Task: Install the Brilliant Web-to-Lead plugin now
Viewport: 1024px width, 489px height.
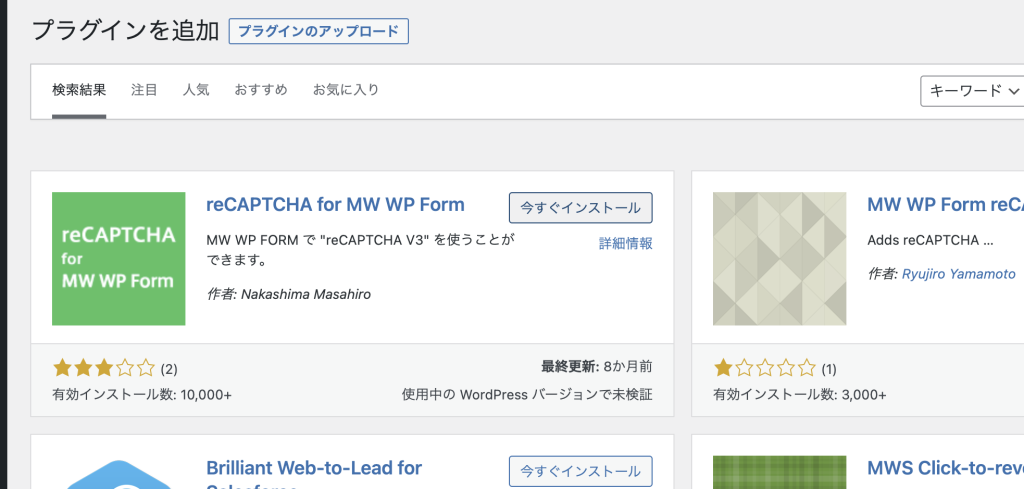Action: tap(581, 471)
